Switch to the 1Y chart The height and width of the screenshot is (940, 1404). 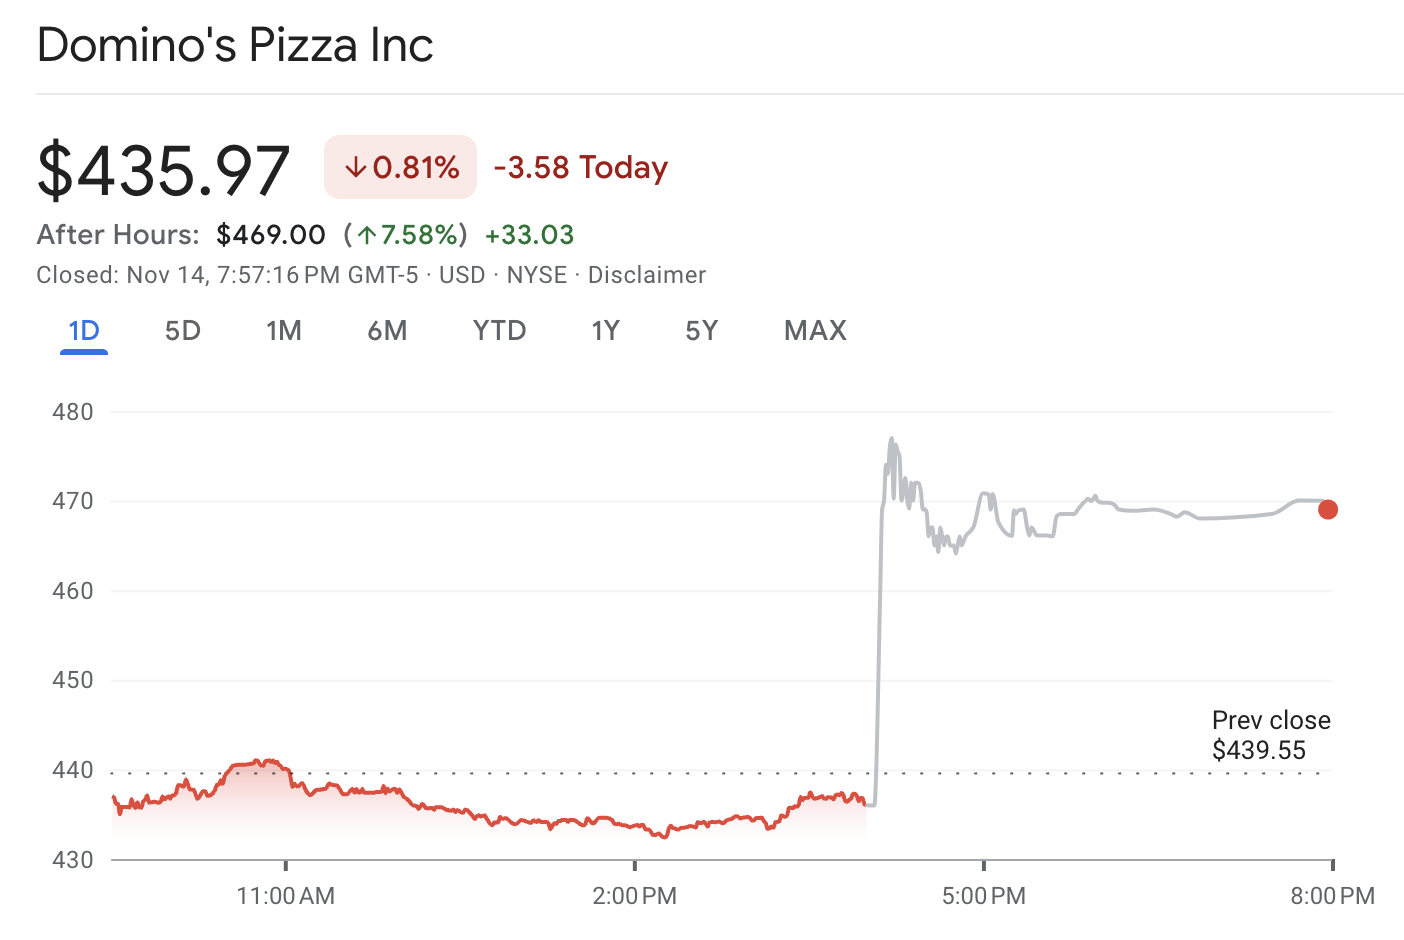pos(605,331)
